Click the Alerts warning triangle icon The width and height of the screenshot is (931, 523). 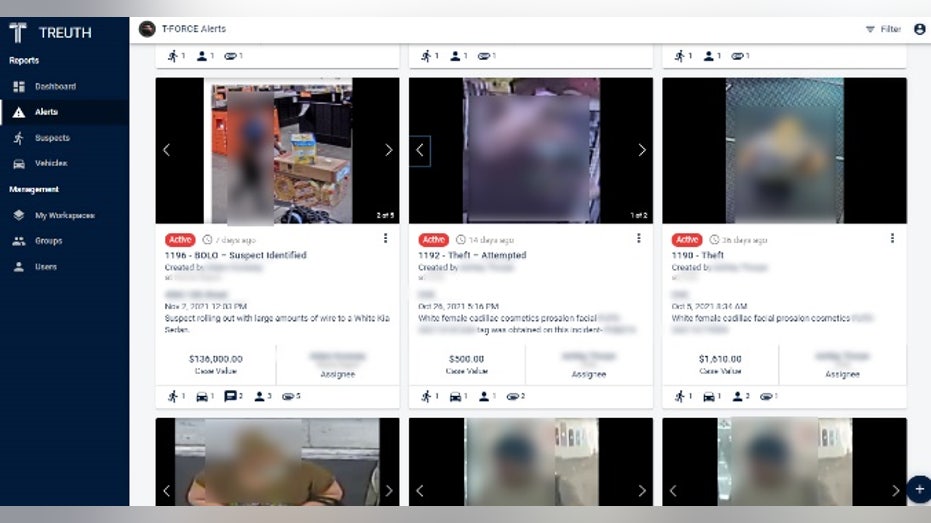point(19,112)
